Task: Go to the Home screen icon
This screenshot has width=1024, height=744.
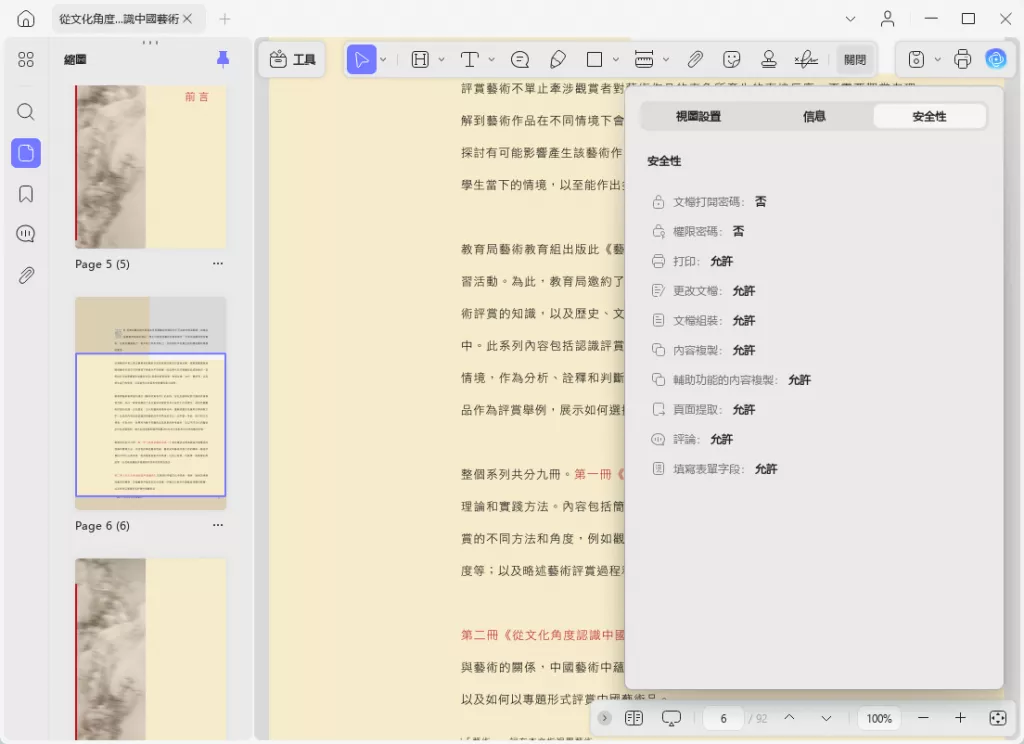Action: tap(26, 19)
